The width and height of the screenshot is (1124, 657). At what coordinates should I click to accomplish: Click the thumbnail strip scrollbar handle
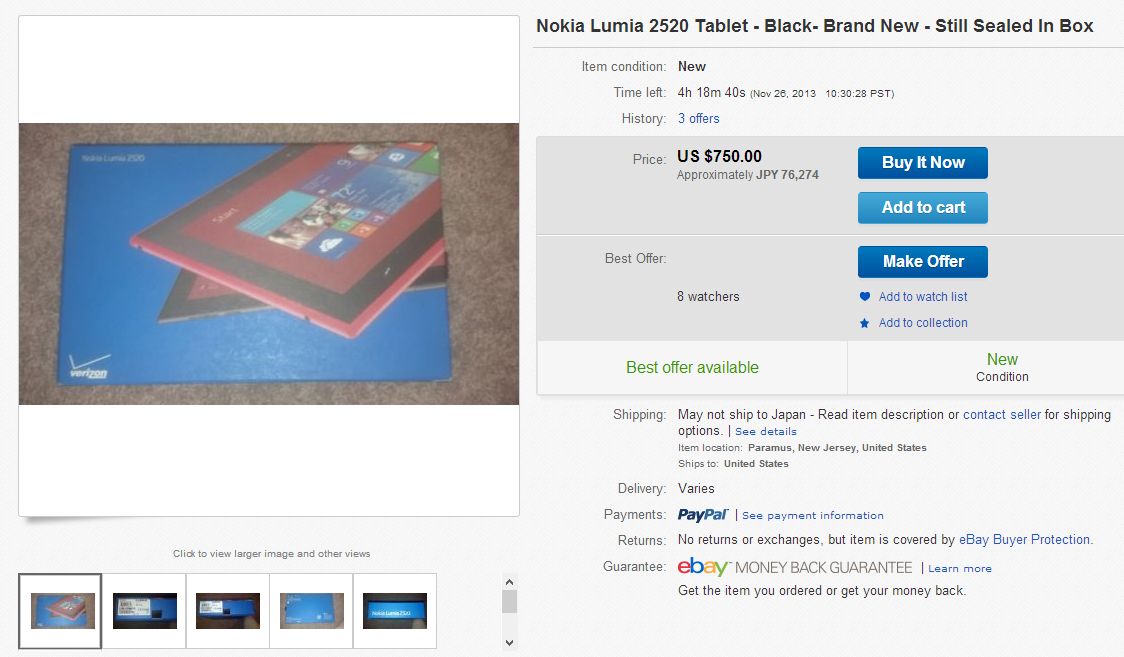click(509, 601)
